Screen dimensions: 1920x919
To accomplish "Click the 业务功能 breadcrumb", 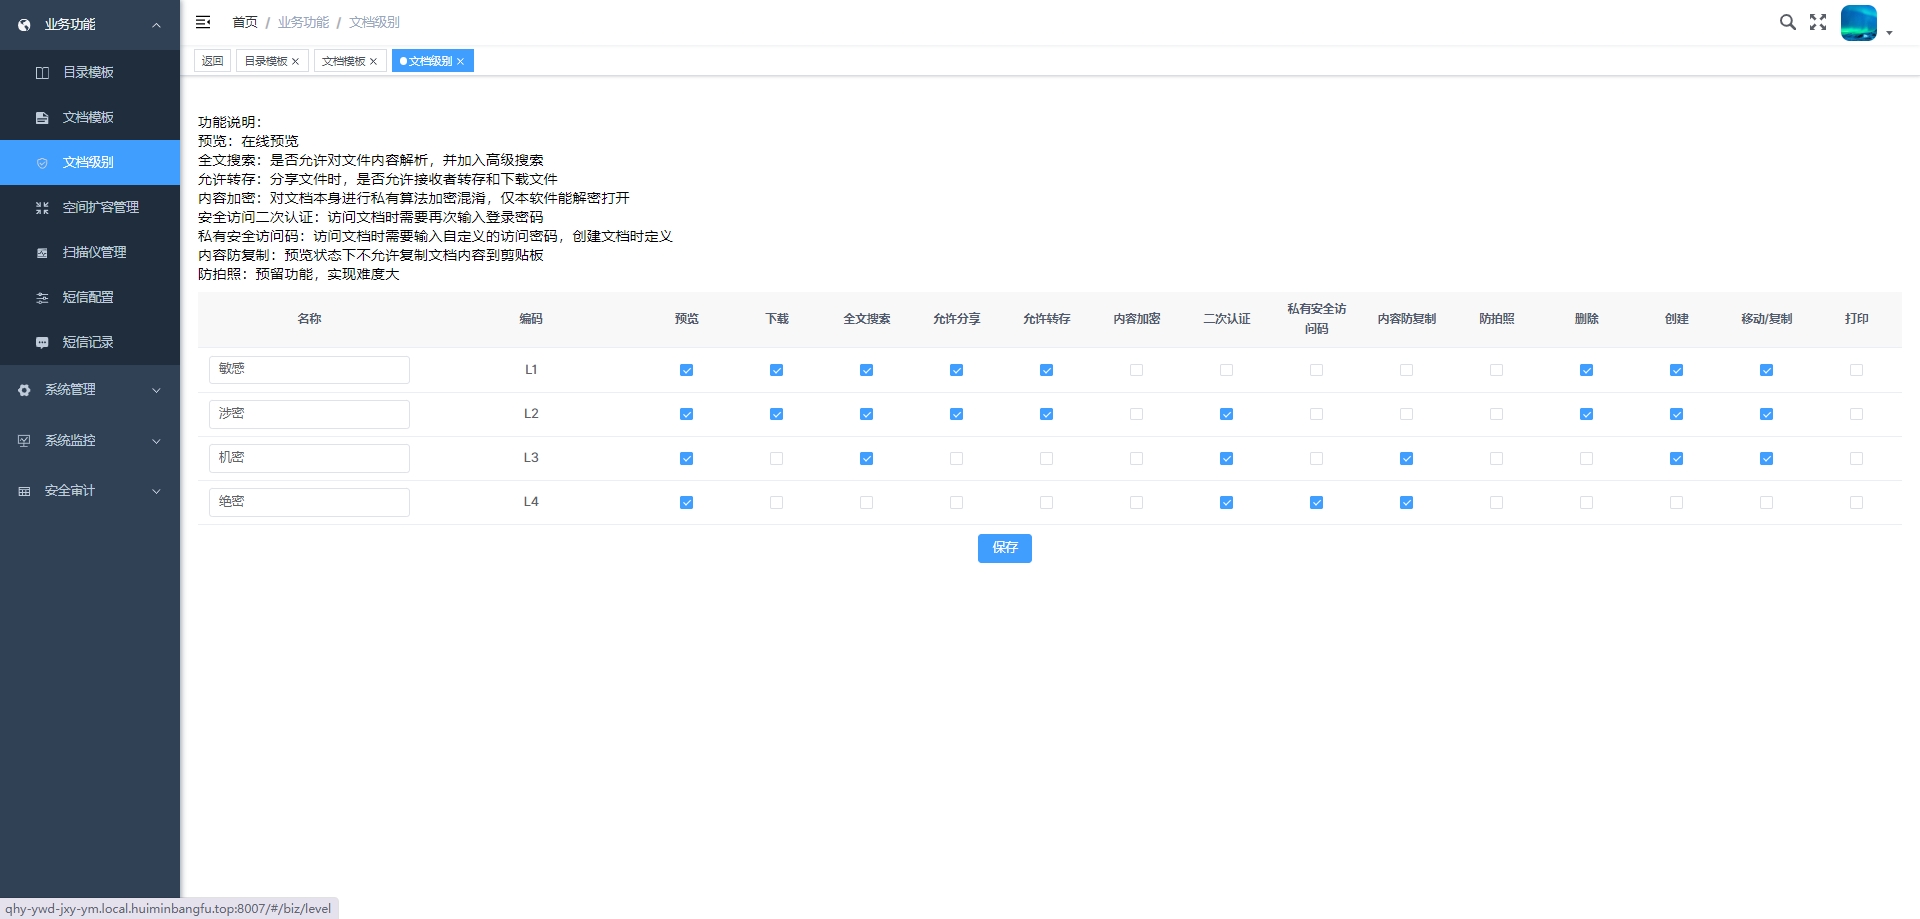I will pos(303,22).
